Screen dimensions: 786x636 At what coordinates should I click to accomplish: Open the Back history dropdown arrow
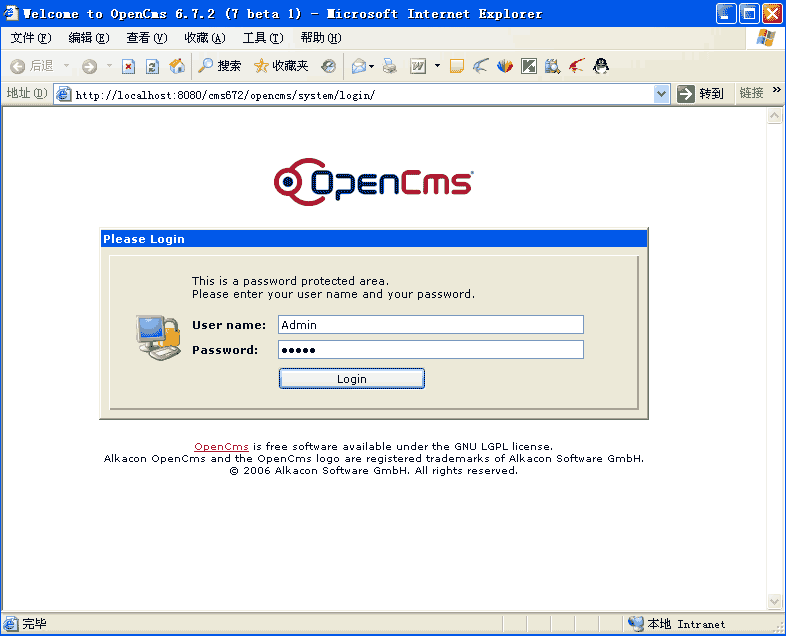click(x=66, y=66)
